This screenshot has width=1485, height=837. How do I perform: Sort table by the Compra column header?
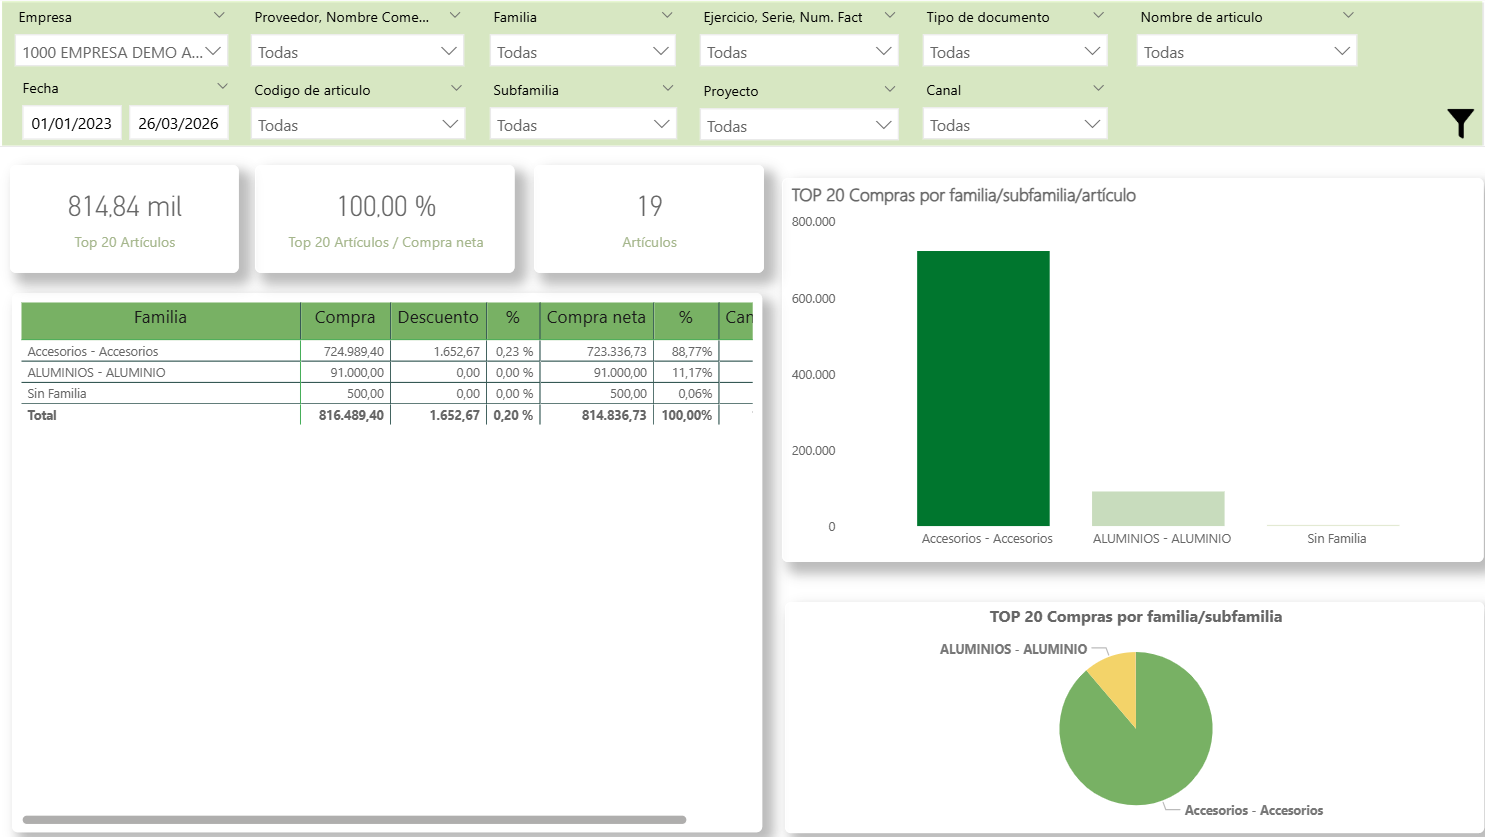(x=345, y=318)
